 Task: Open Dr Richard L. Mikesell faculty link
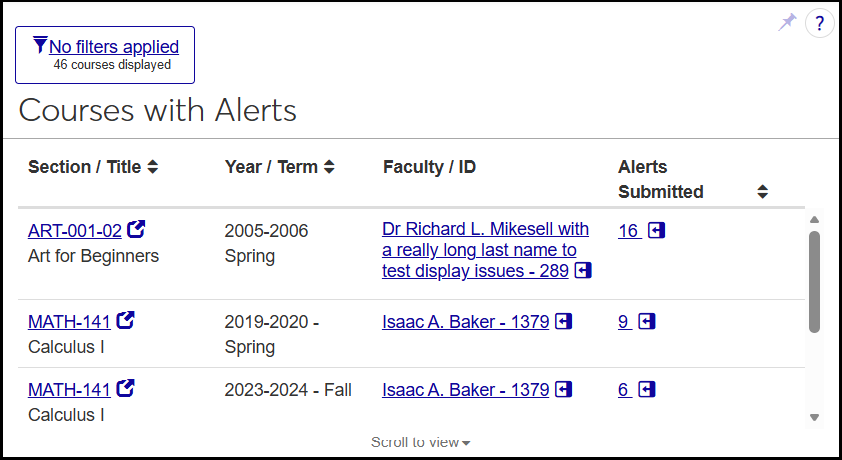[x=485, y=250]
